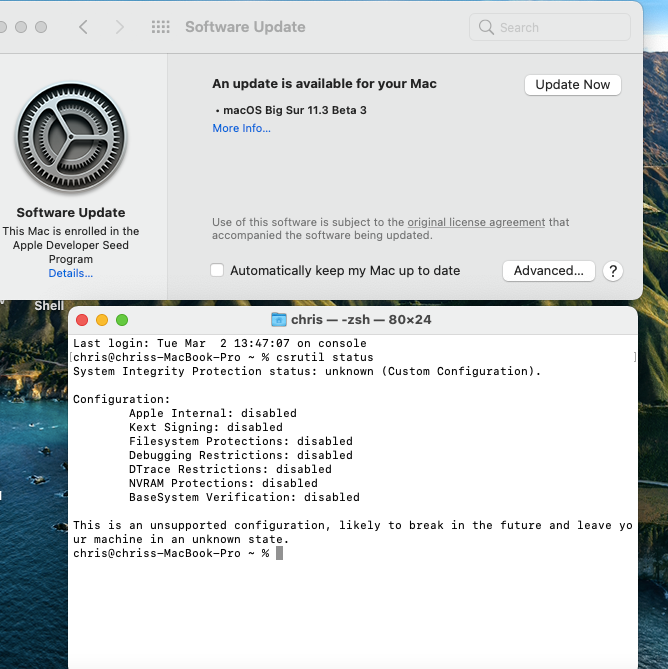Click the 'Configuration:' heading in Terminal
Viewport: 668px width, 669px height.
pos(122,399)
